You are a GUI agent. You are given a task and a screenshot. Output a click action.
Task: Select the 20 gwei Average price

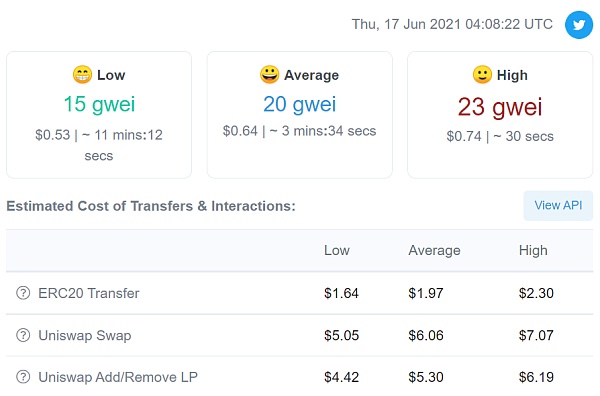[x=300, y=104]
